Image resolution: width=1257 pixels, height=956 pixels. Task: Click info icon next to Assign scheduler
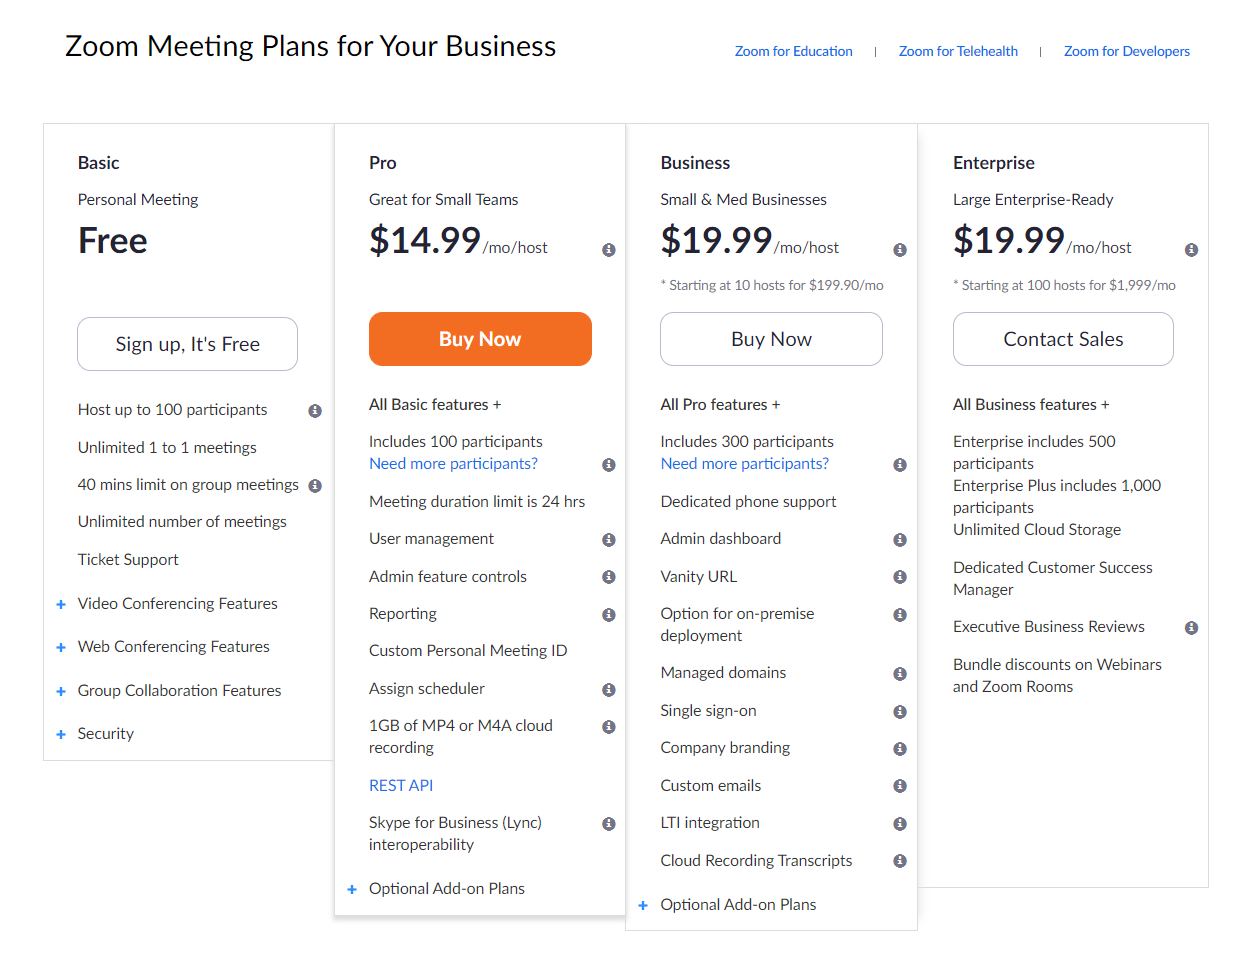608,690
